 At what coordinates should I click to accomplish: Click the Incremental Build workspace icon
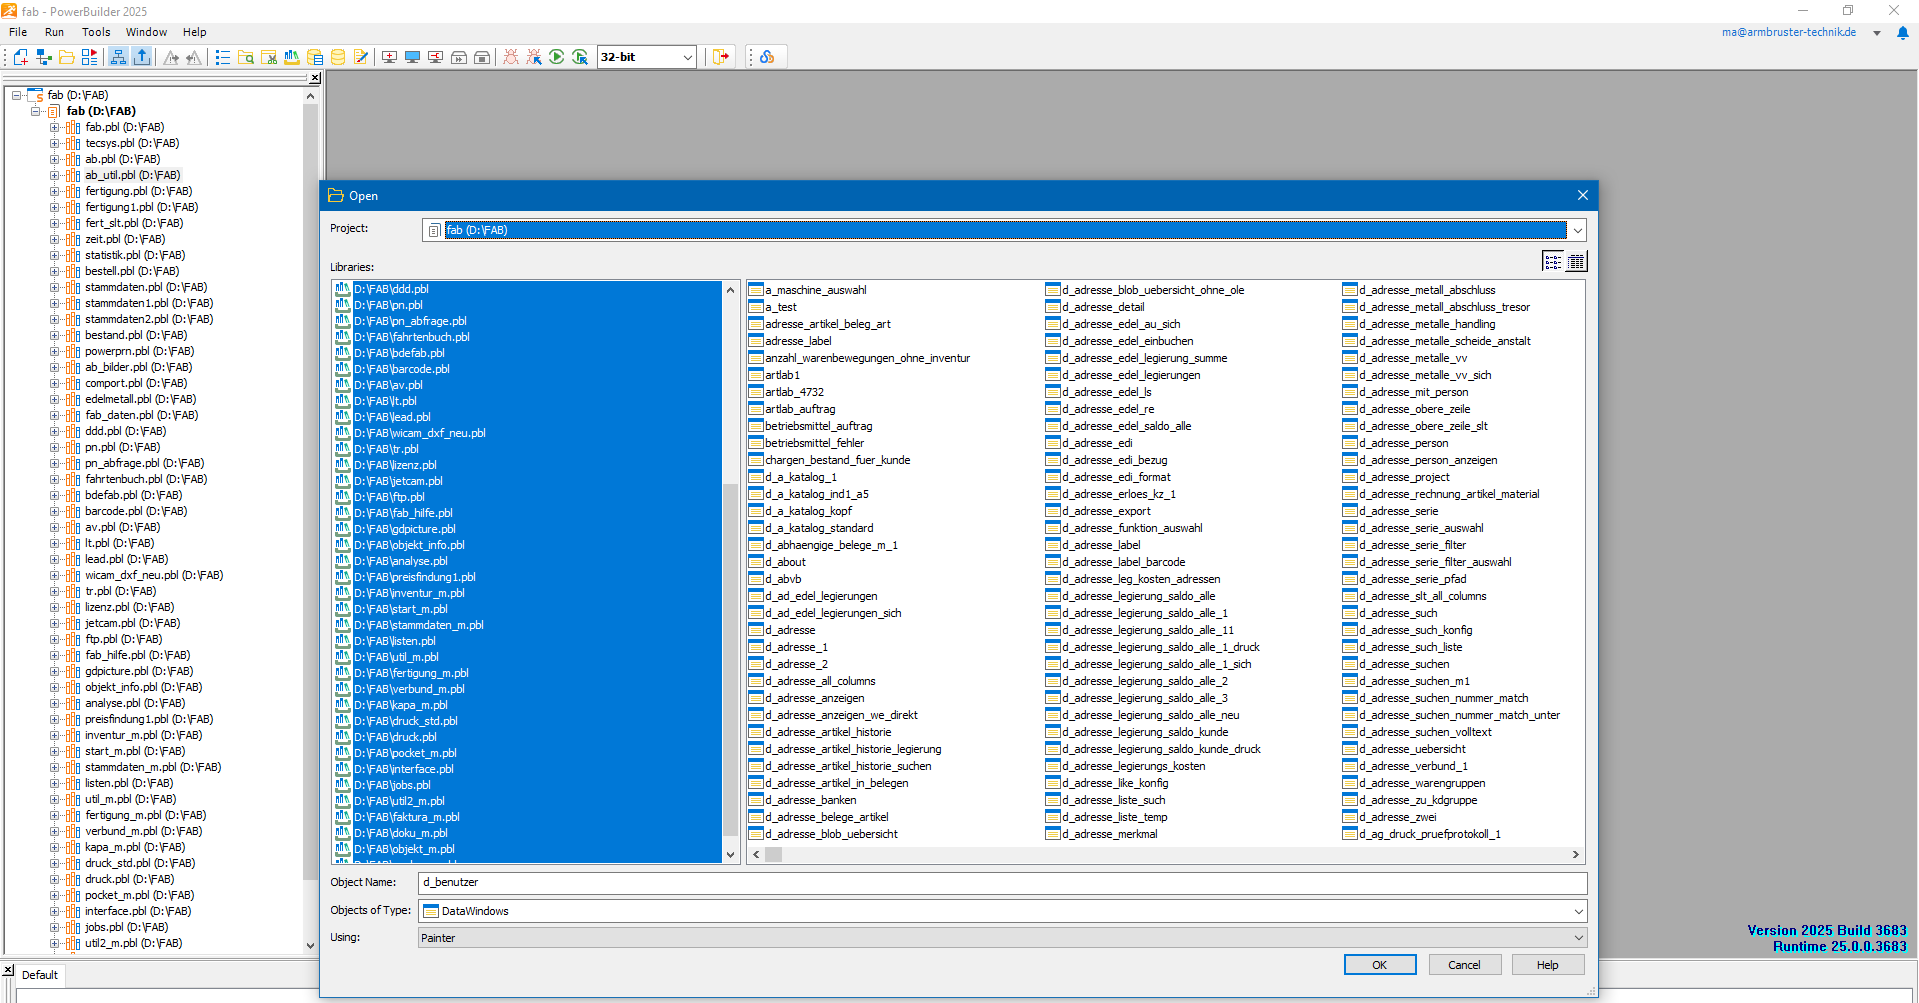389,57
